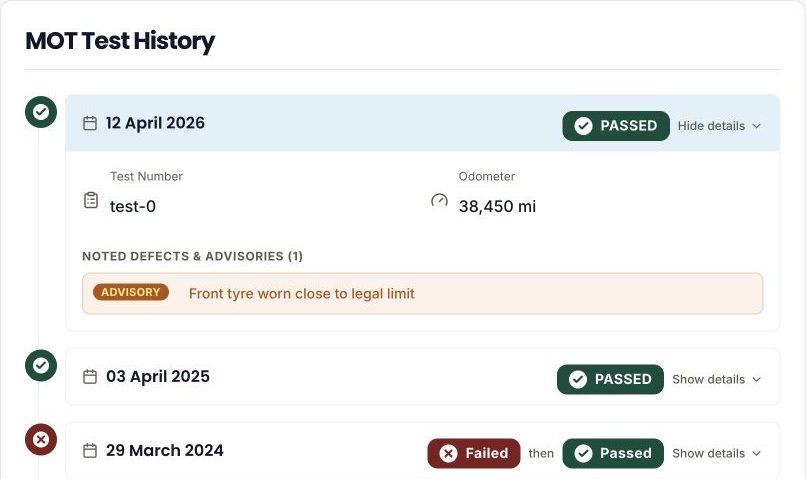This screenshot has height=479, width=806.
Task: Click the green pass marker beside 03 April 2025
Action: click(41, 365)
